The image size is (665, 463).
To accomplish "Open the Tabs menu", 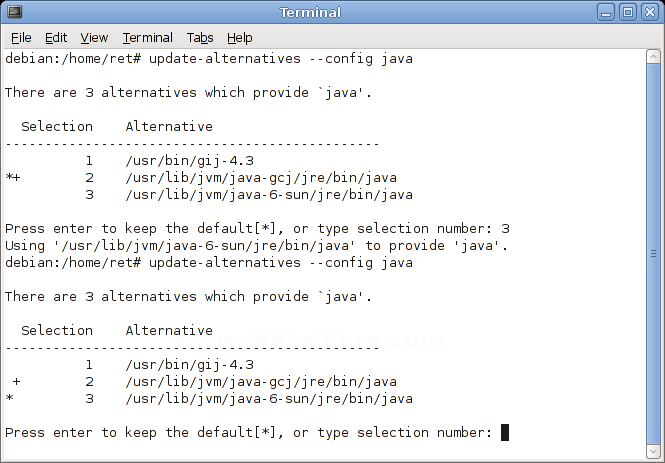I will click(x=200, y=37).
